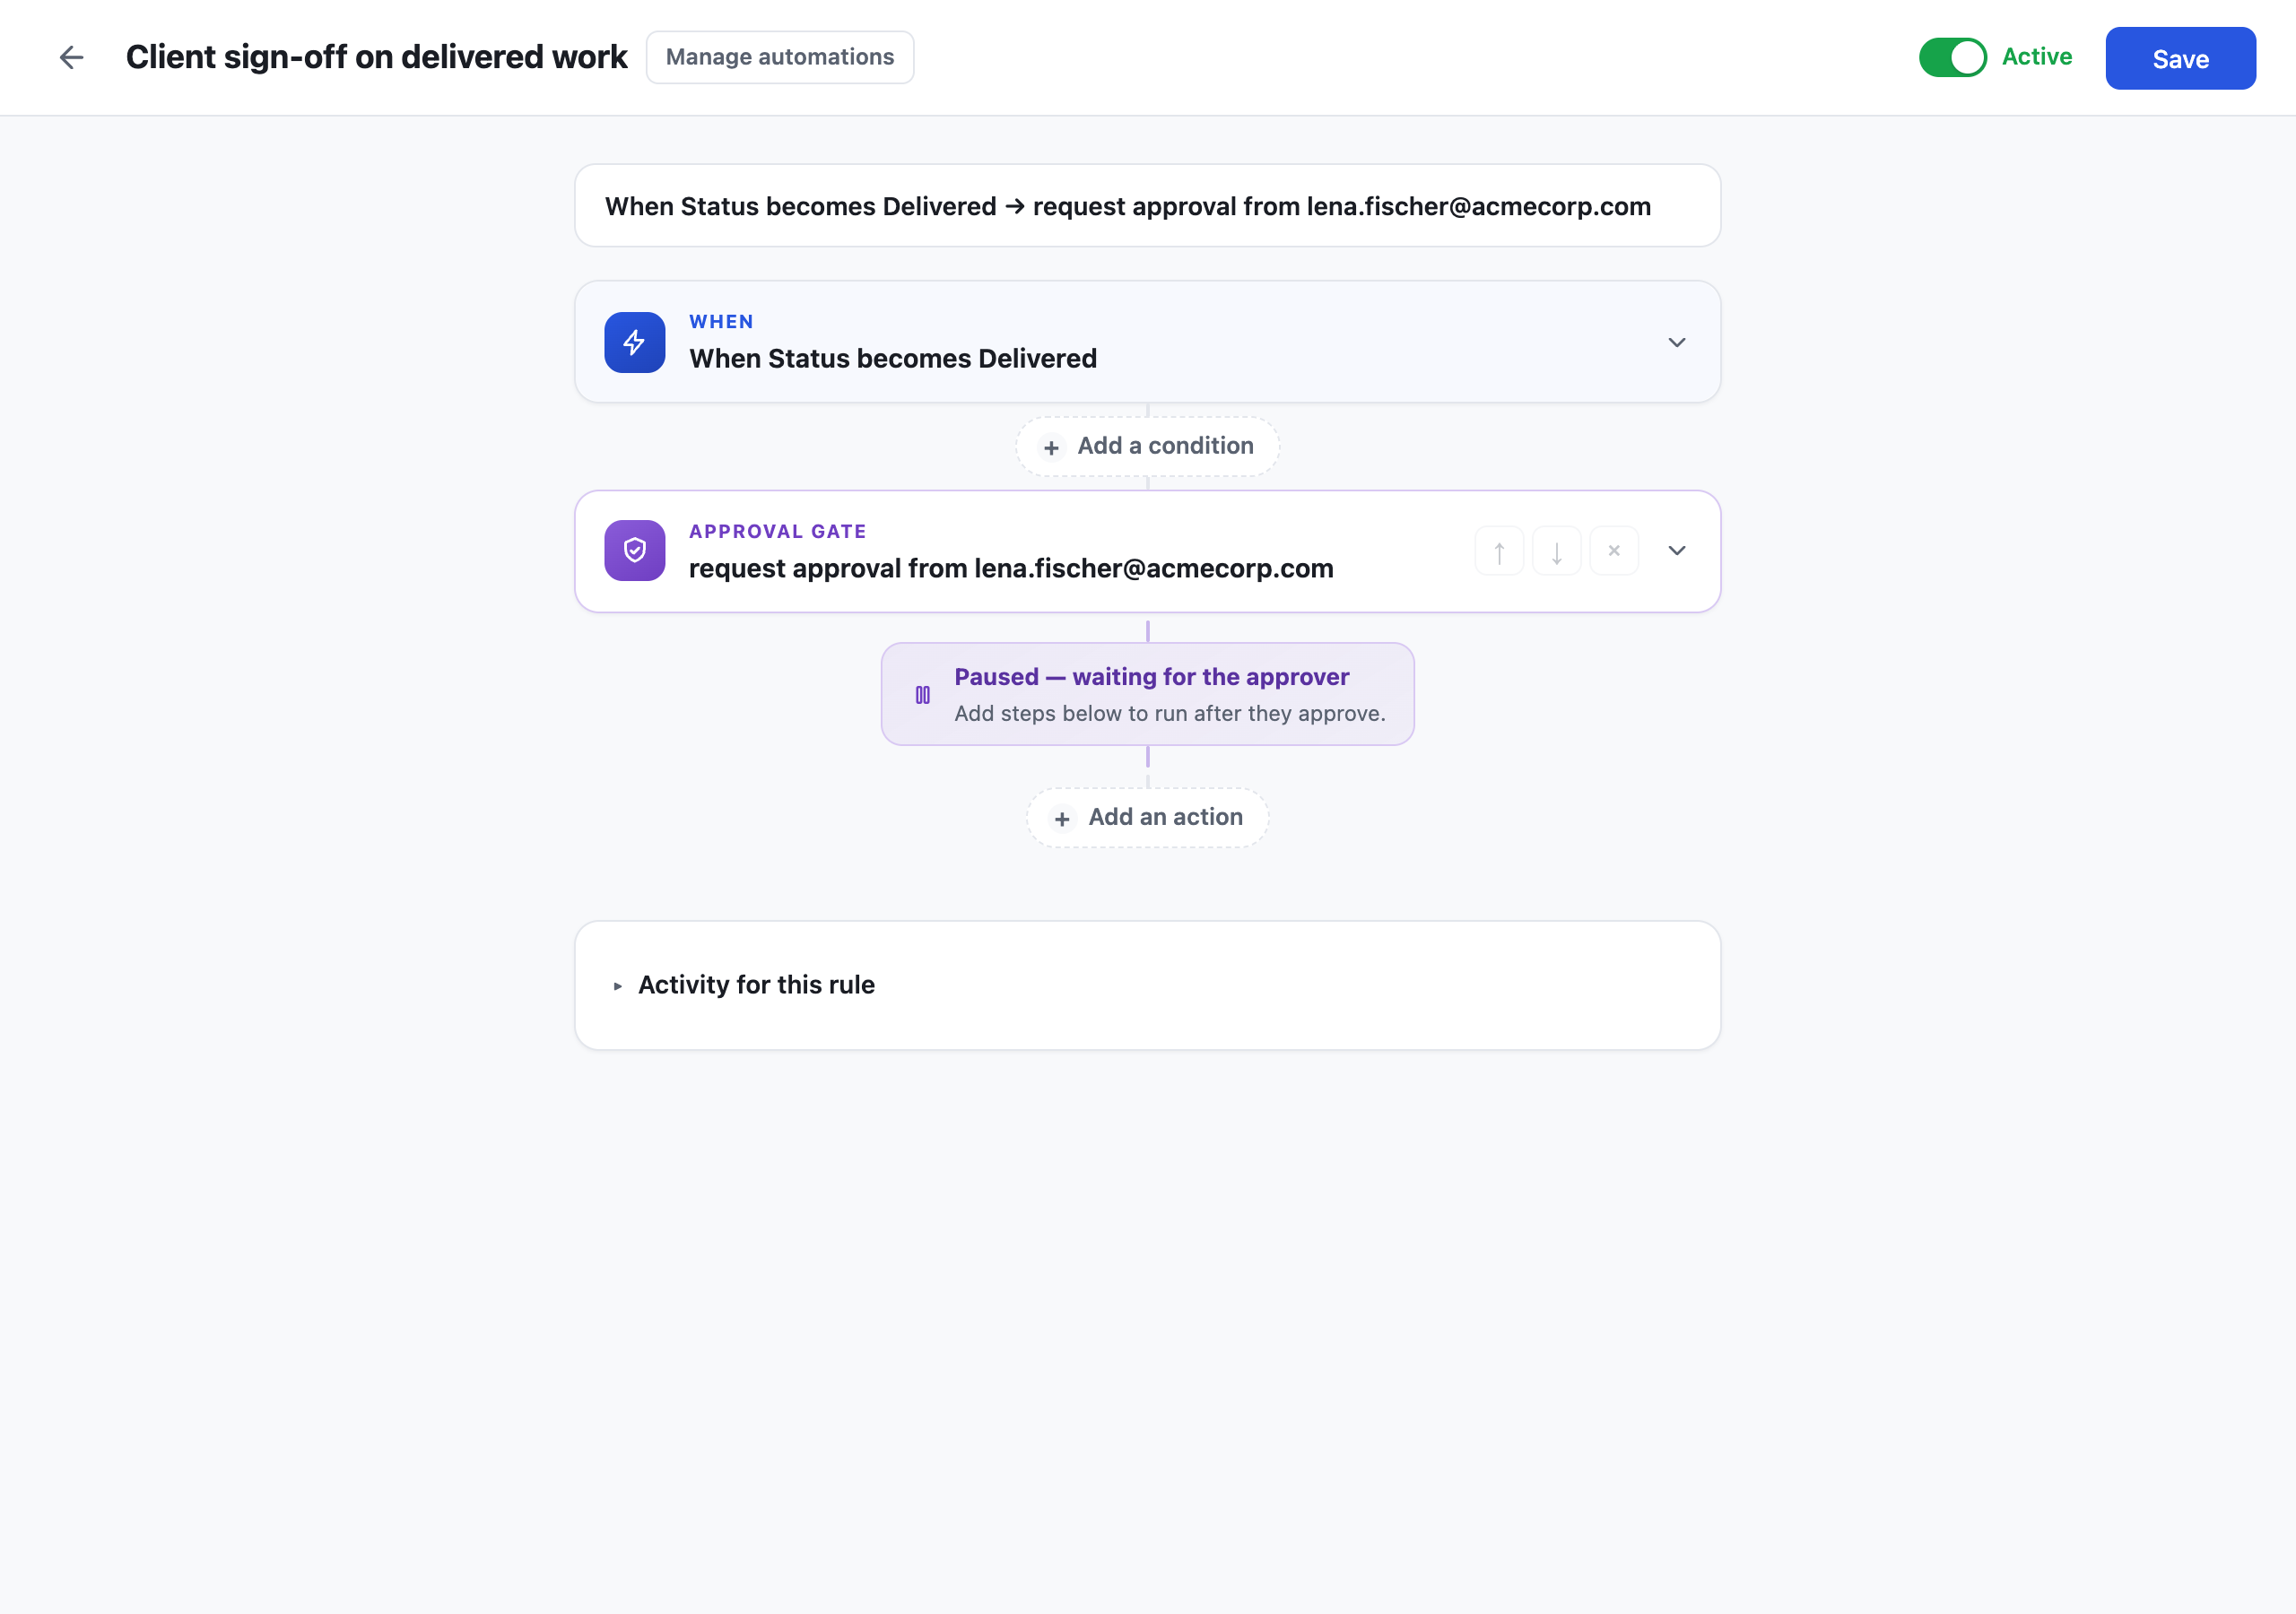The height and width of the screenshot is (1614, 2296).
Task: Add a condition to the rule
Action: coord(1147,446)
